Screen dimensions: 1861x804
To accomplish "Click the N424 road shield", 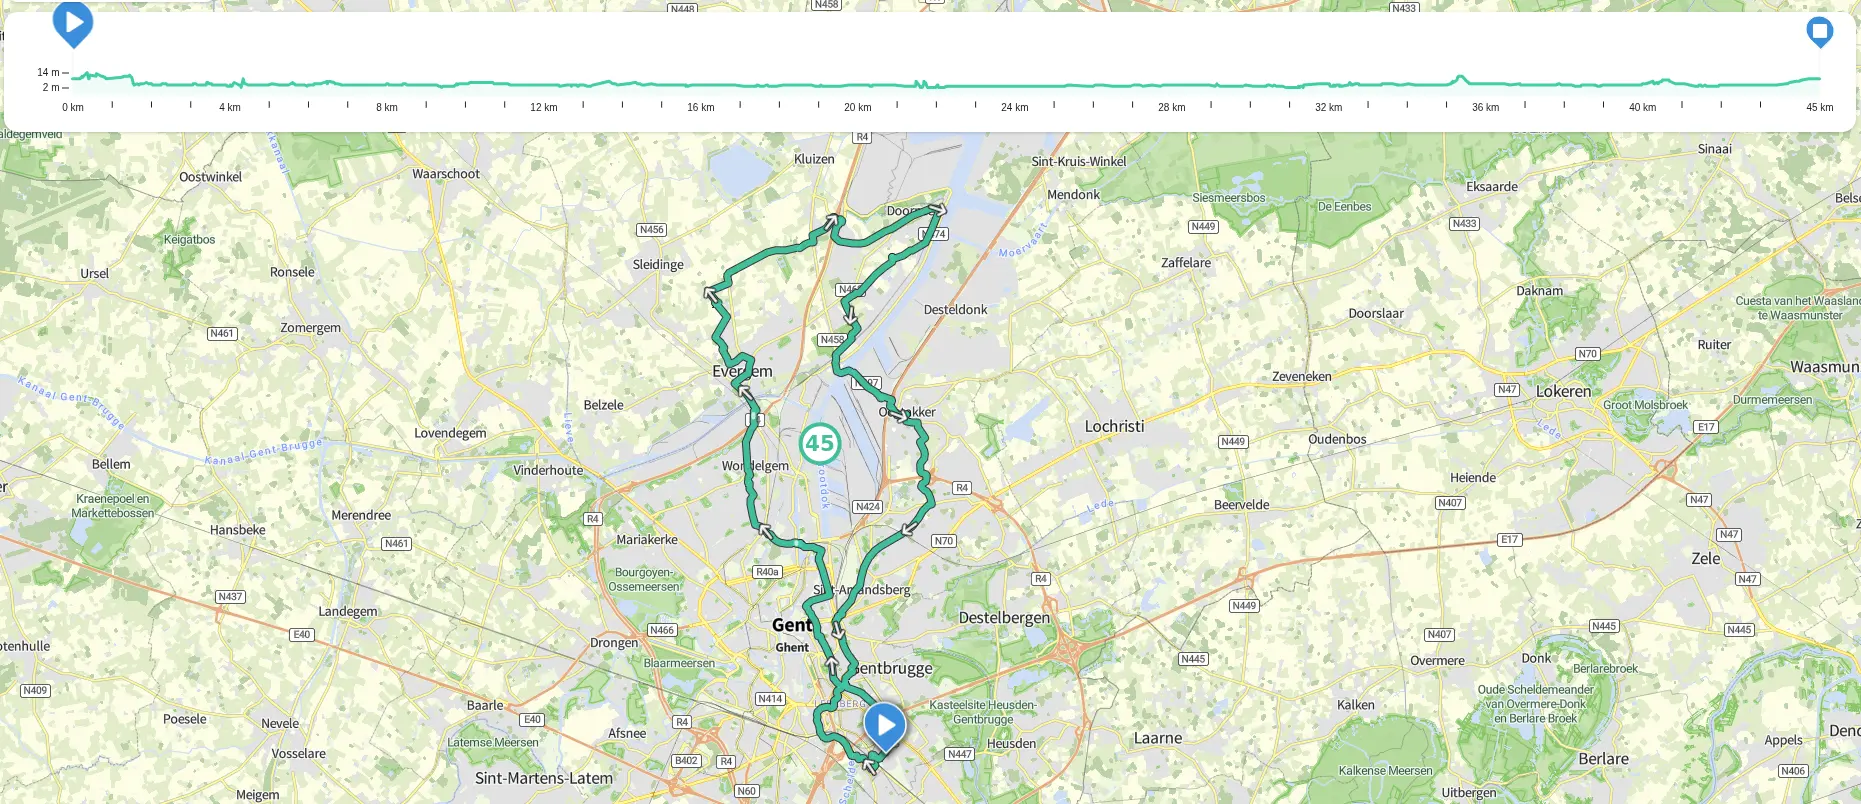I will [x=868, y=507].
